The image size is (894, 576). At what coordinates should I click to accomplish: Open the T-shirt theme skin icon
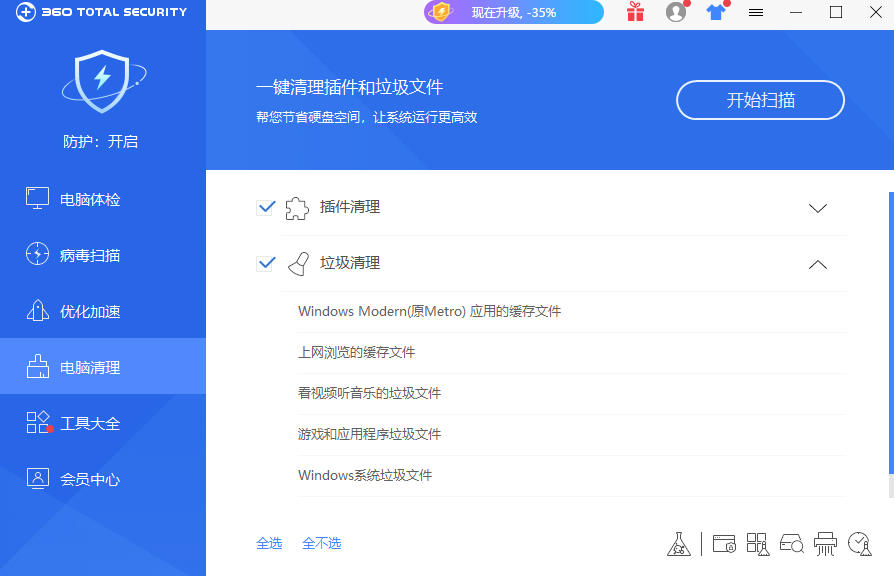(x=716, y=12)
